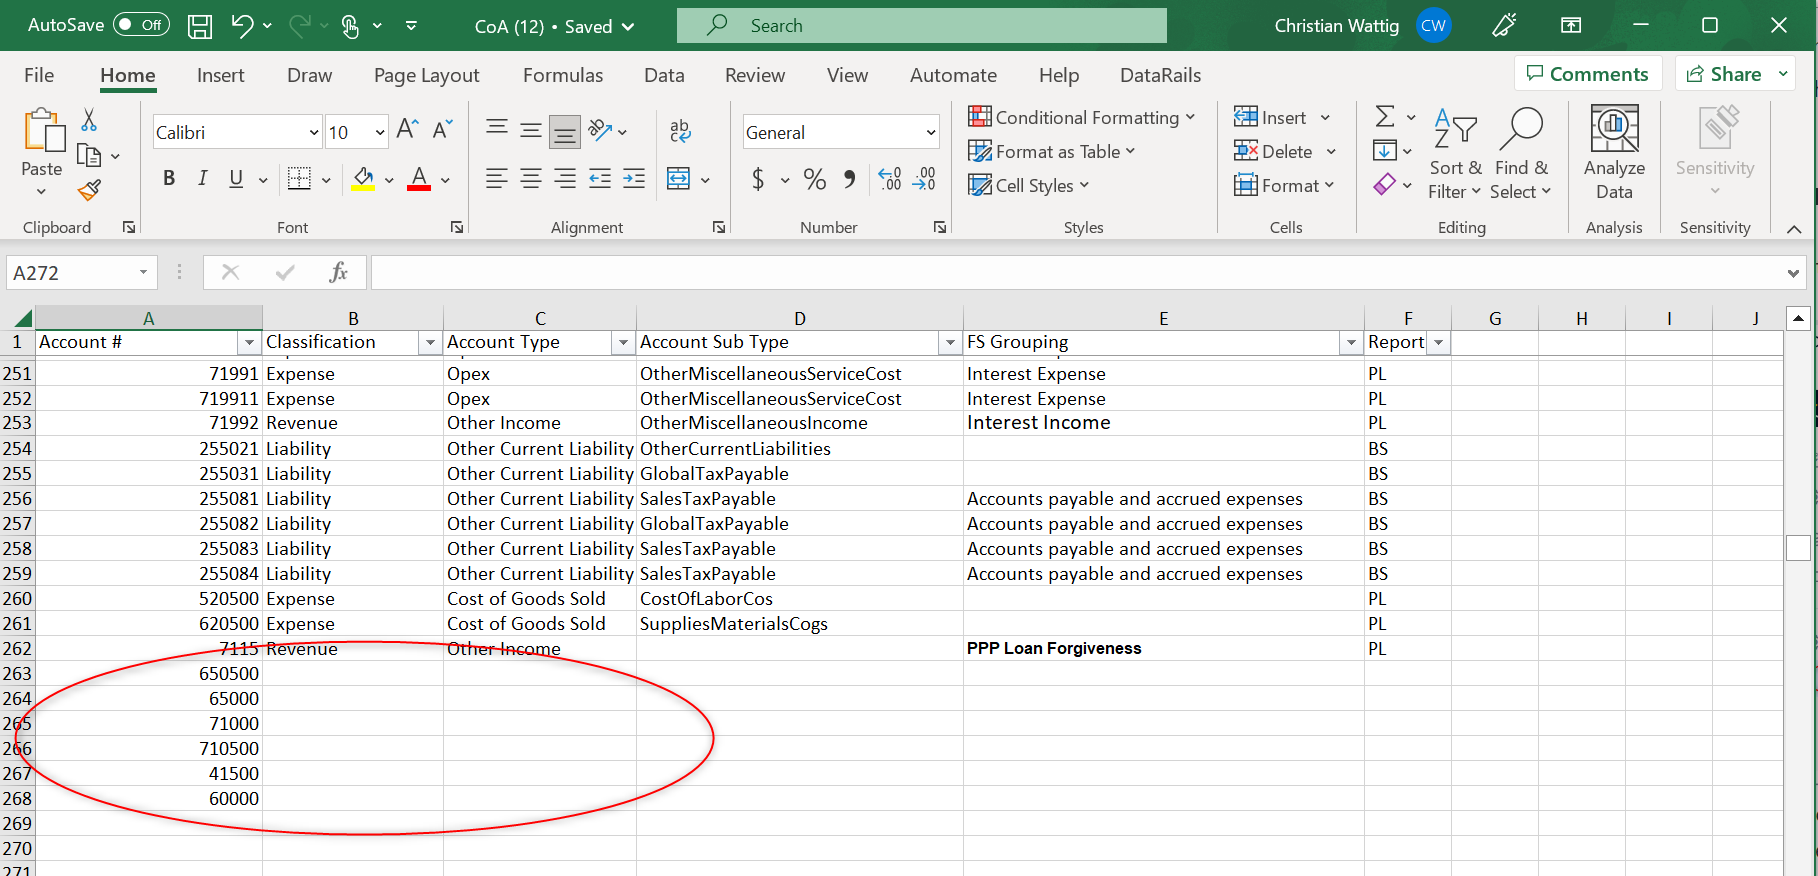Image resolution: width=1818 pixels, height=876 pixels.
Task: Open FS Grouping column filter dropdown
Action: [x=1351, y=343]
